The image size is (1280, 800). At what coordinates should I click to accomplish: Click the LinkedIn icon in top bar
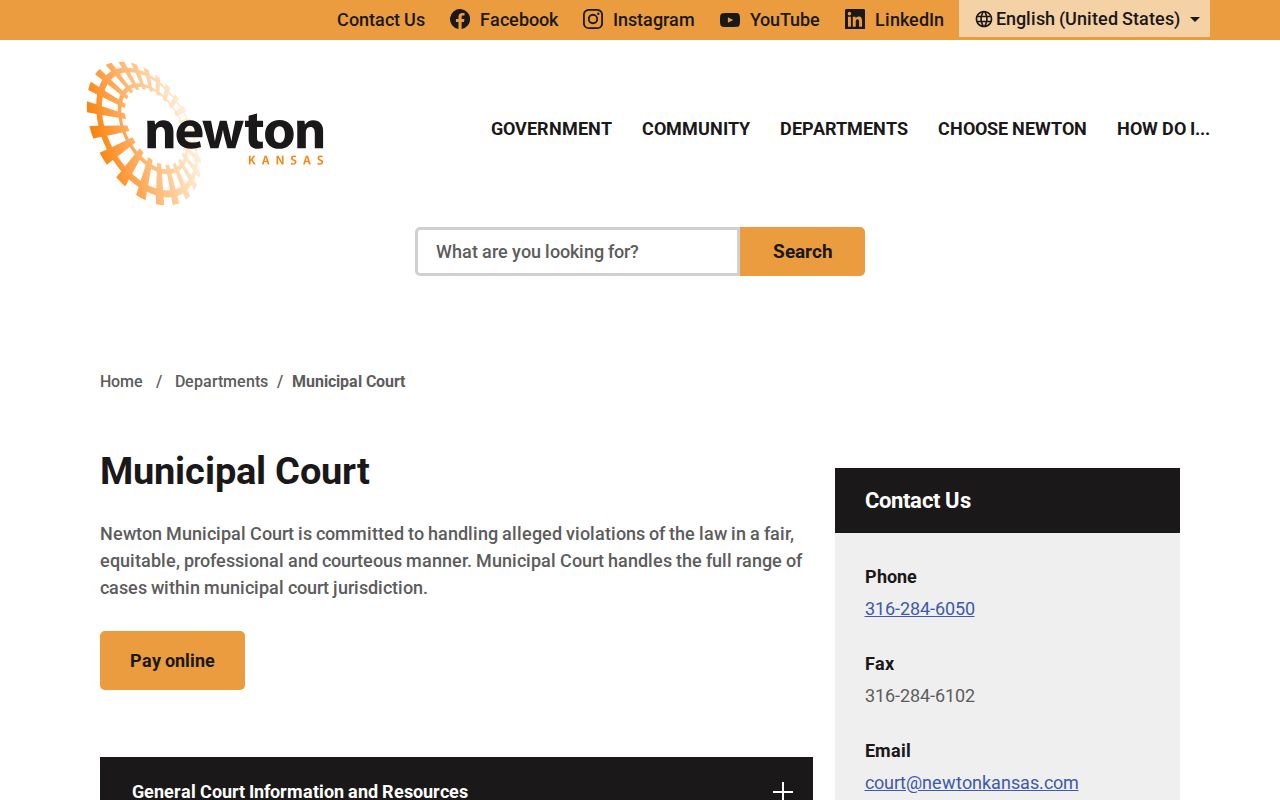pos(855,19)
